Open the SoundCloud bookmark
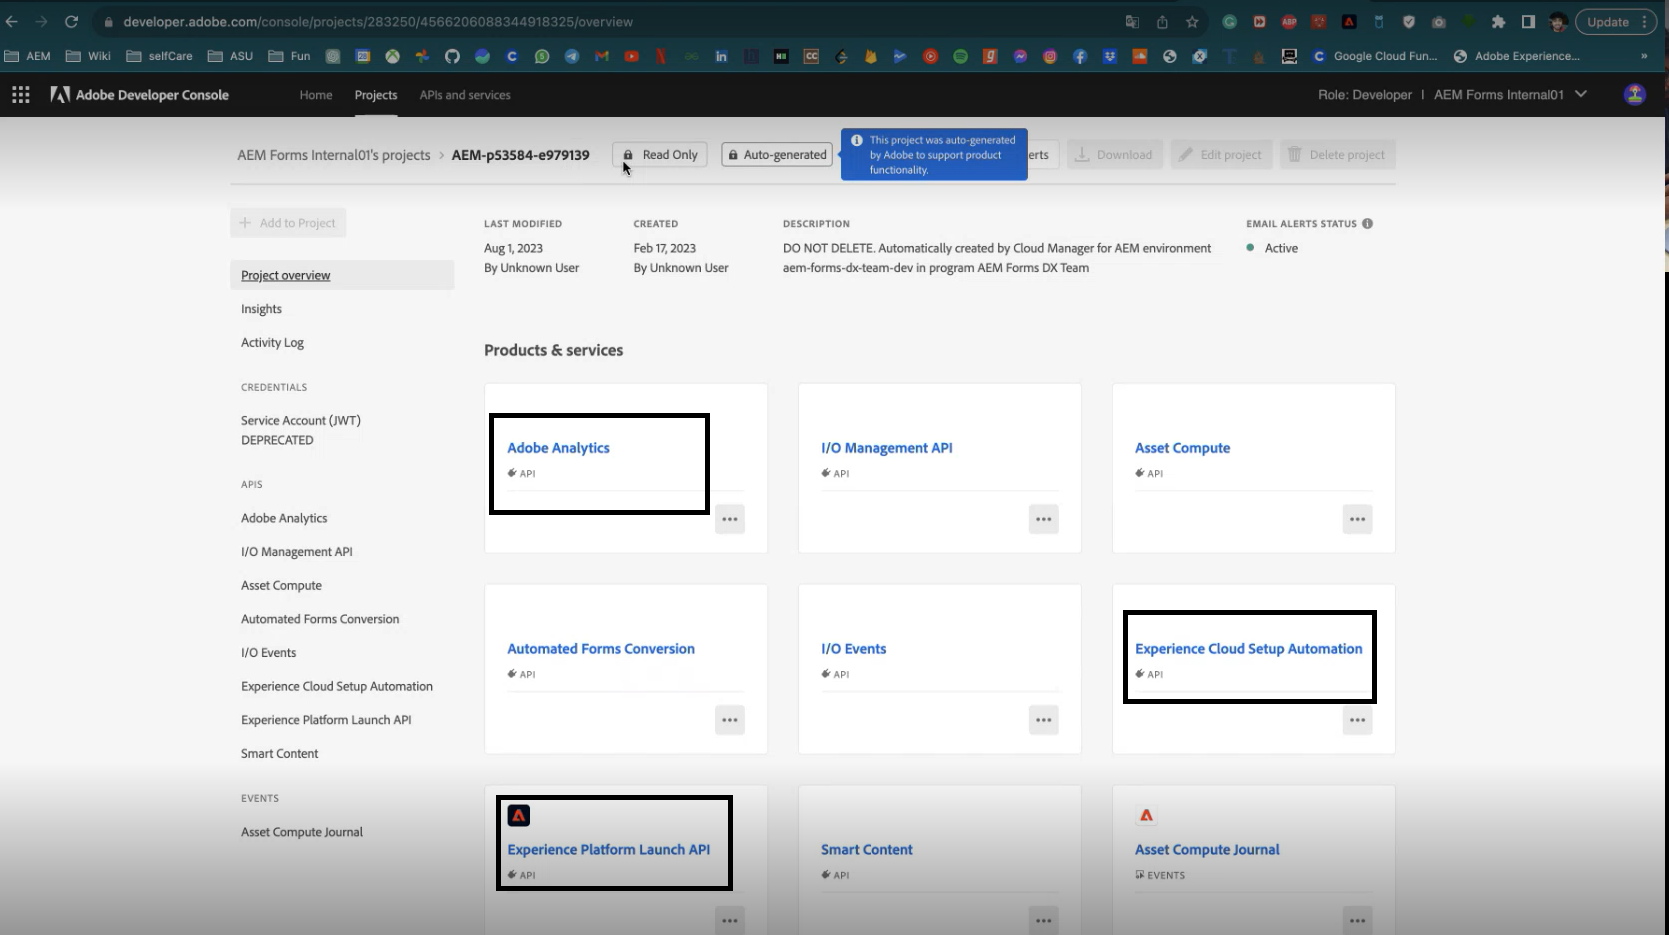Image resolution: width=1669 pixels, height=935 pixels. 1140,56
